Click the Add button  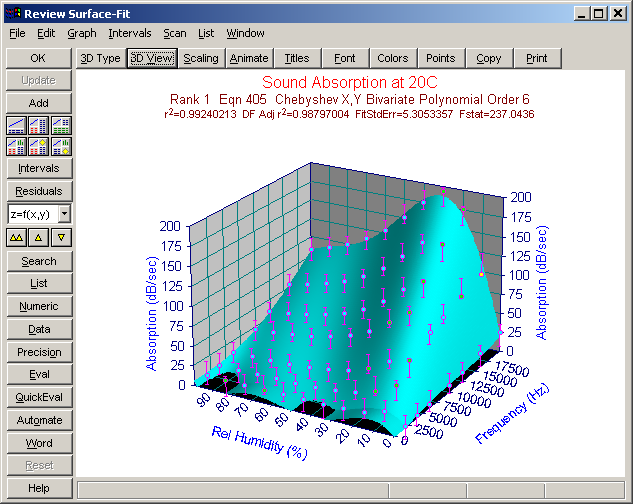point(39,103)
